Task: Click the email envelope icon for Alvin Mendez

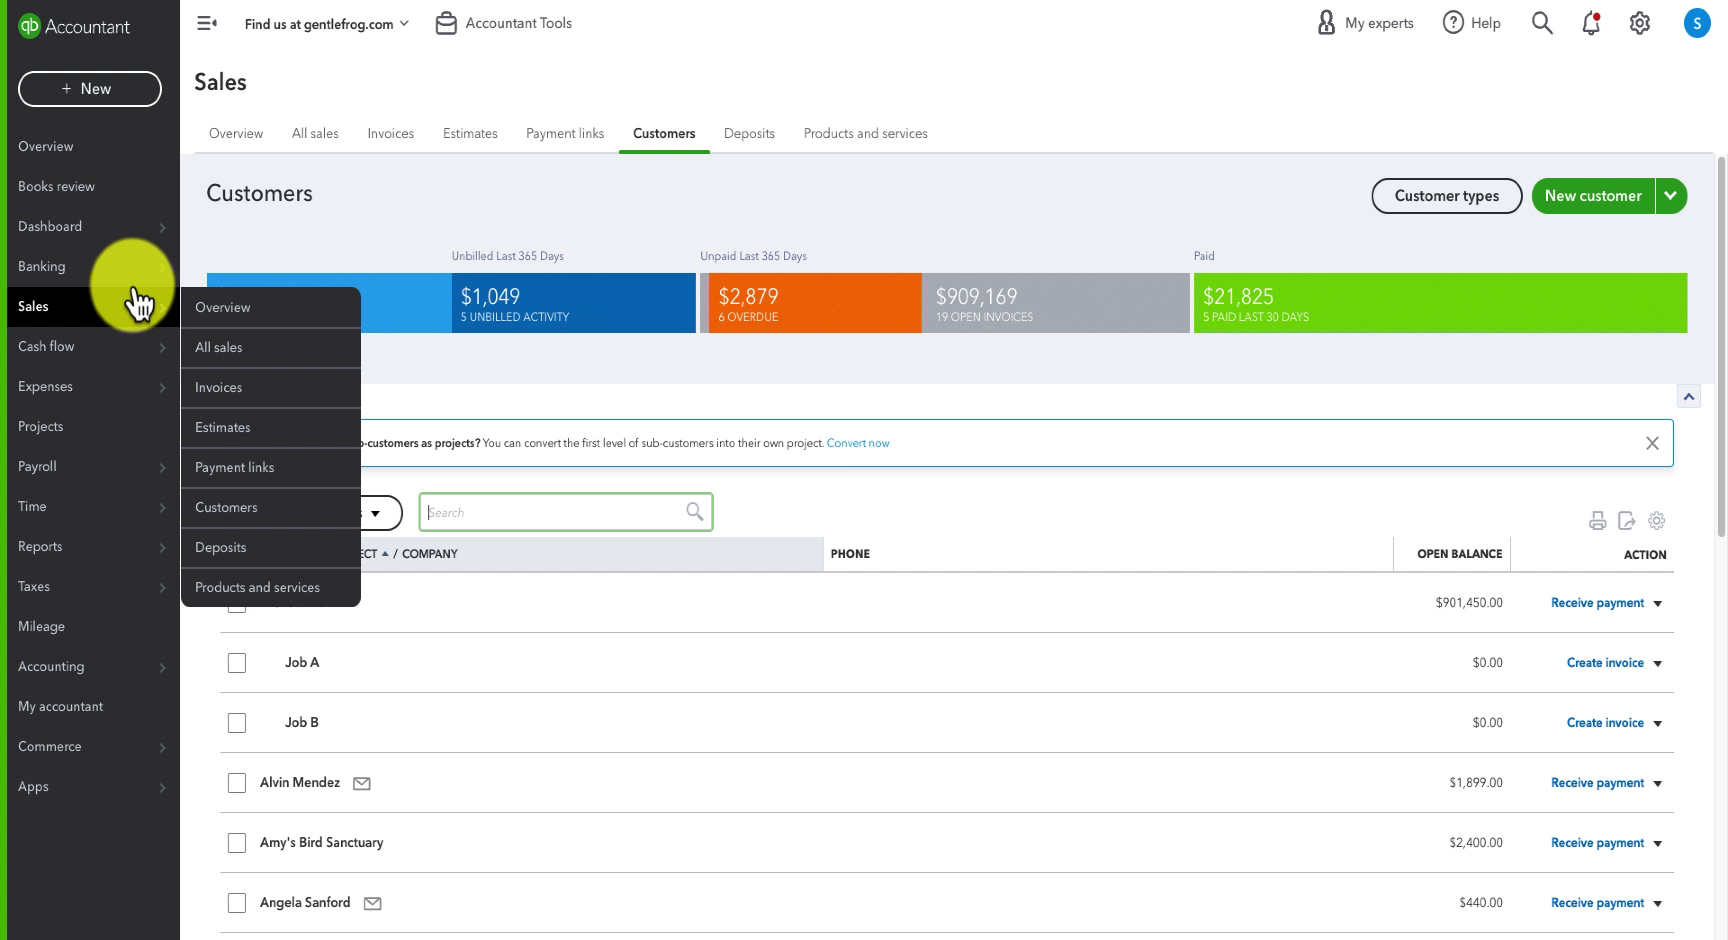Action: click(362, 783)
